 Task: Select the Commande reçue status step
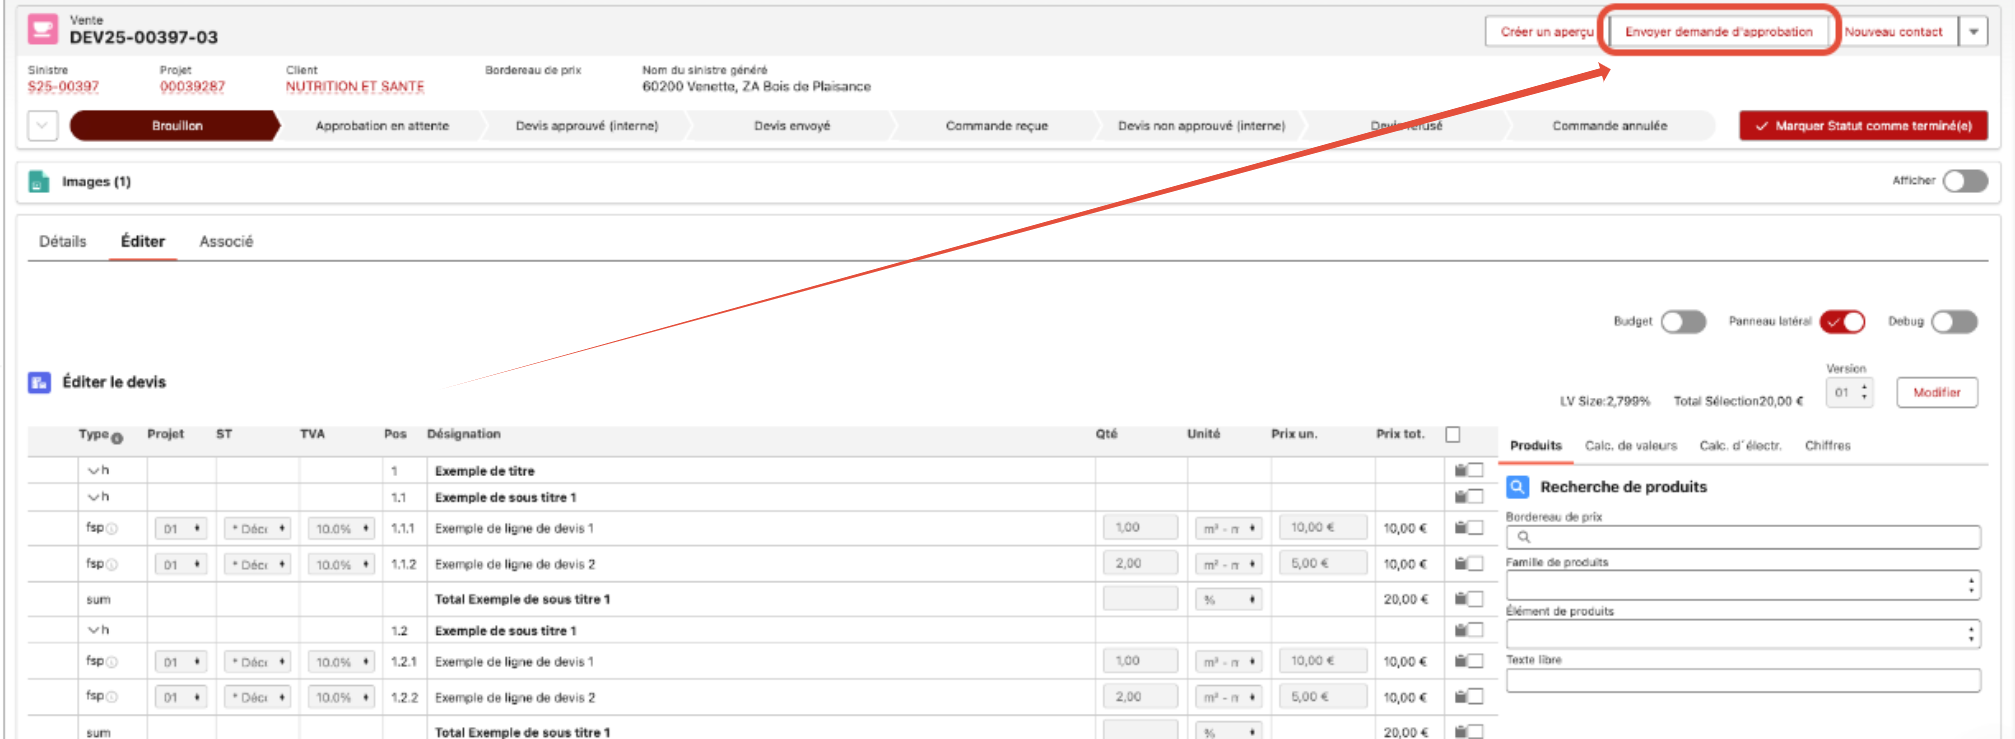[x=997, y=126]
